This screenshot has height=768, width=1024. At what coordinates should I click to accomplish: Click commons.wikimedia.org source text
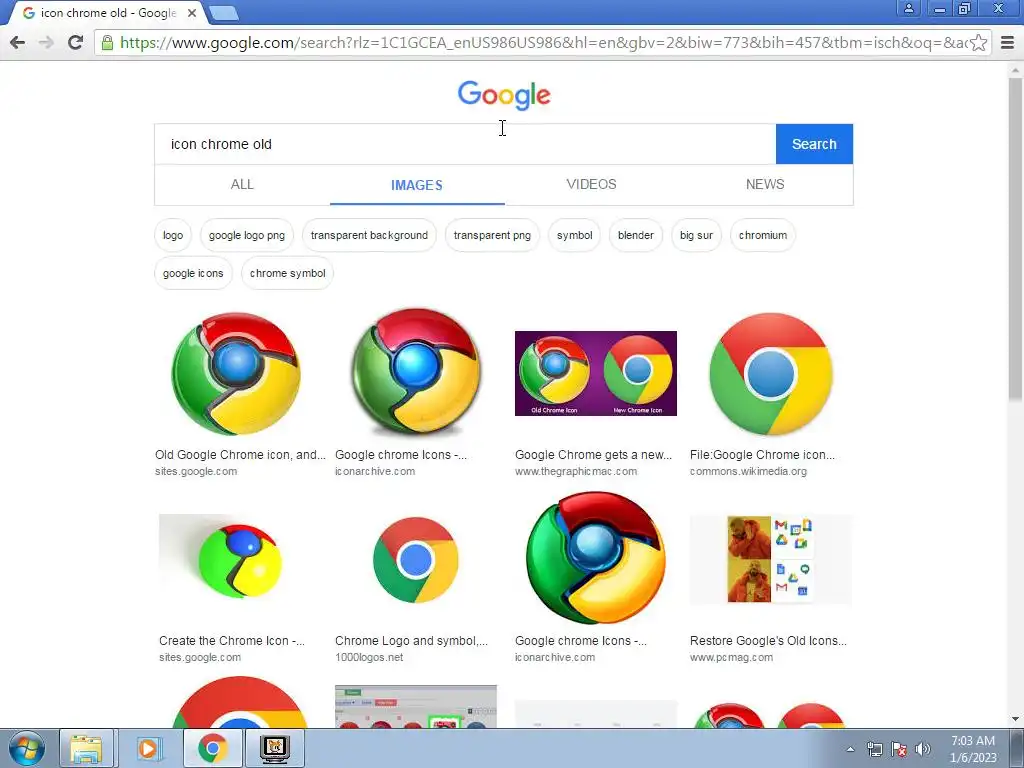tap(748, 472)
